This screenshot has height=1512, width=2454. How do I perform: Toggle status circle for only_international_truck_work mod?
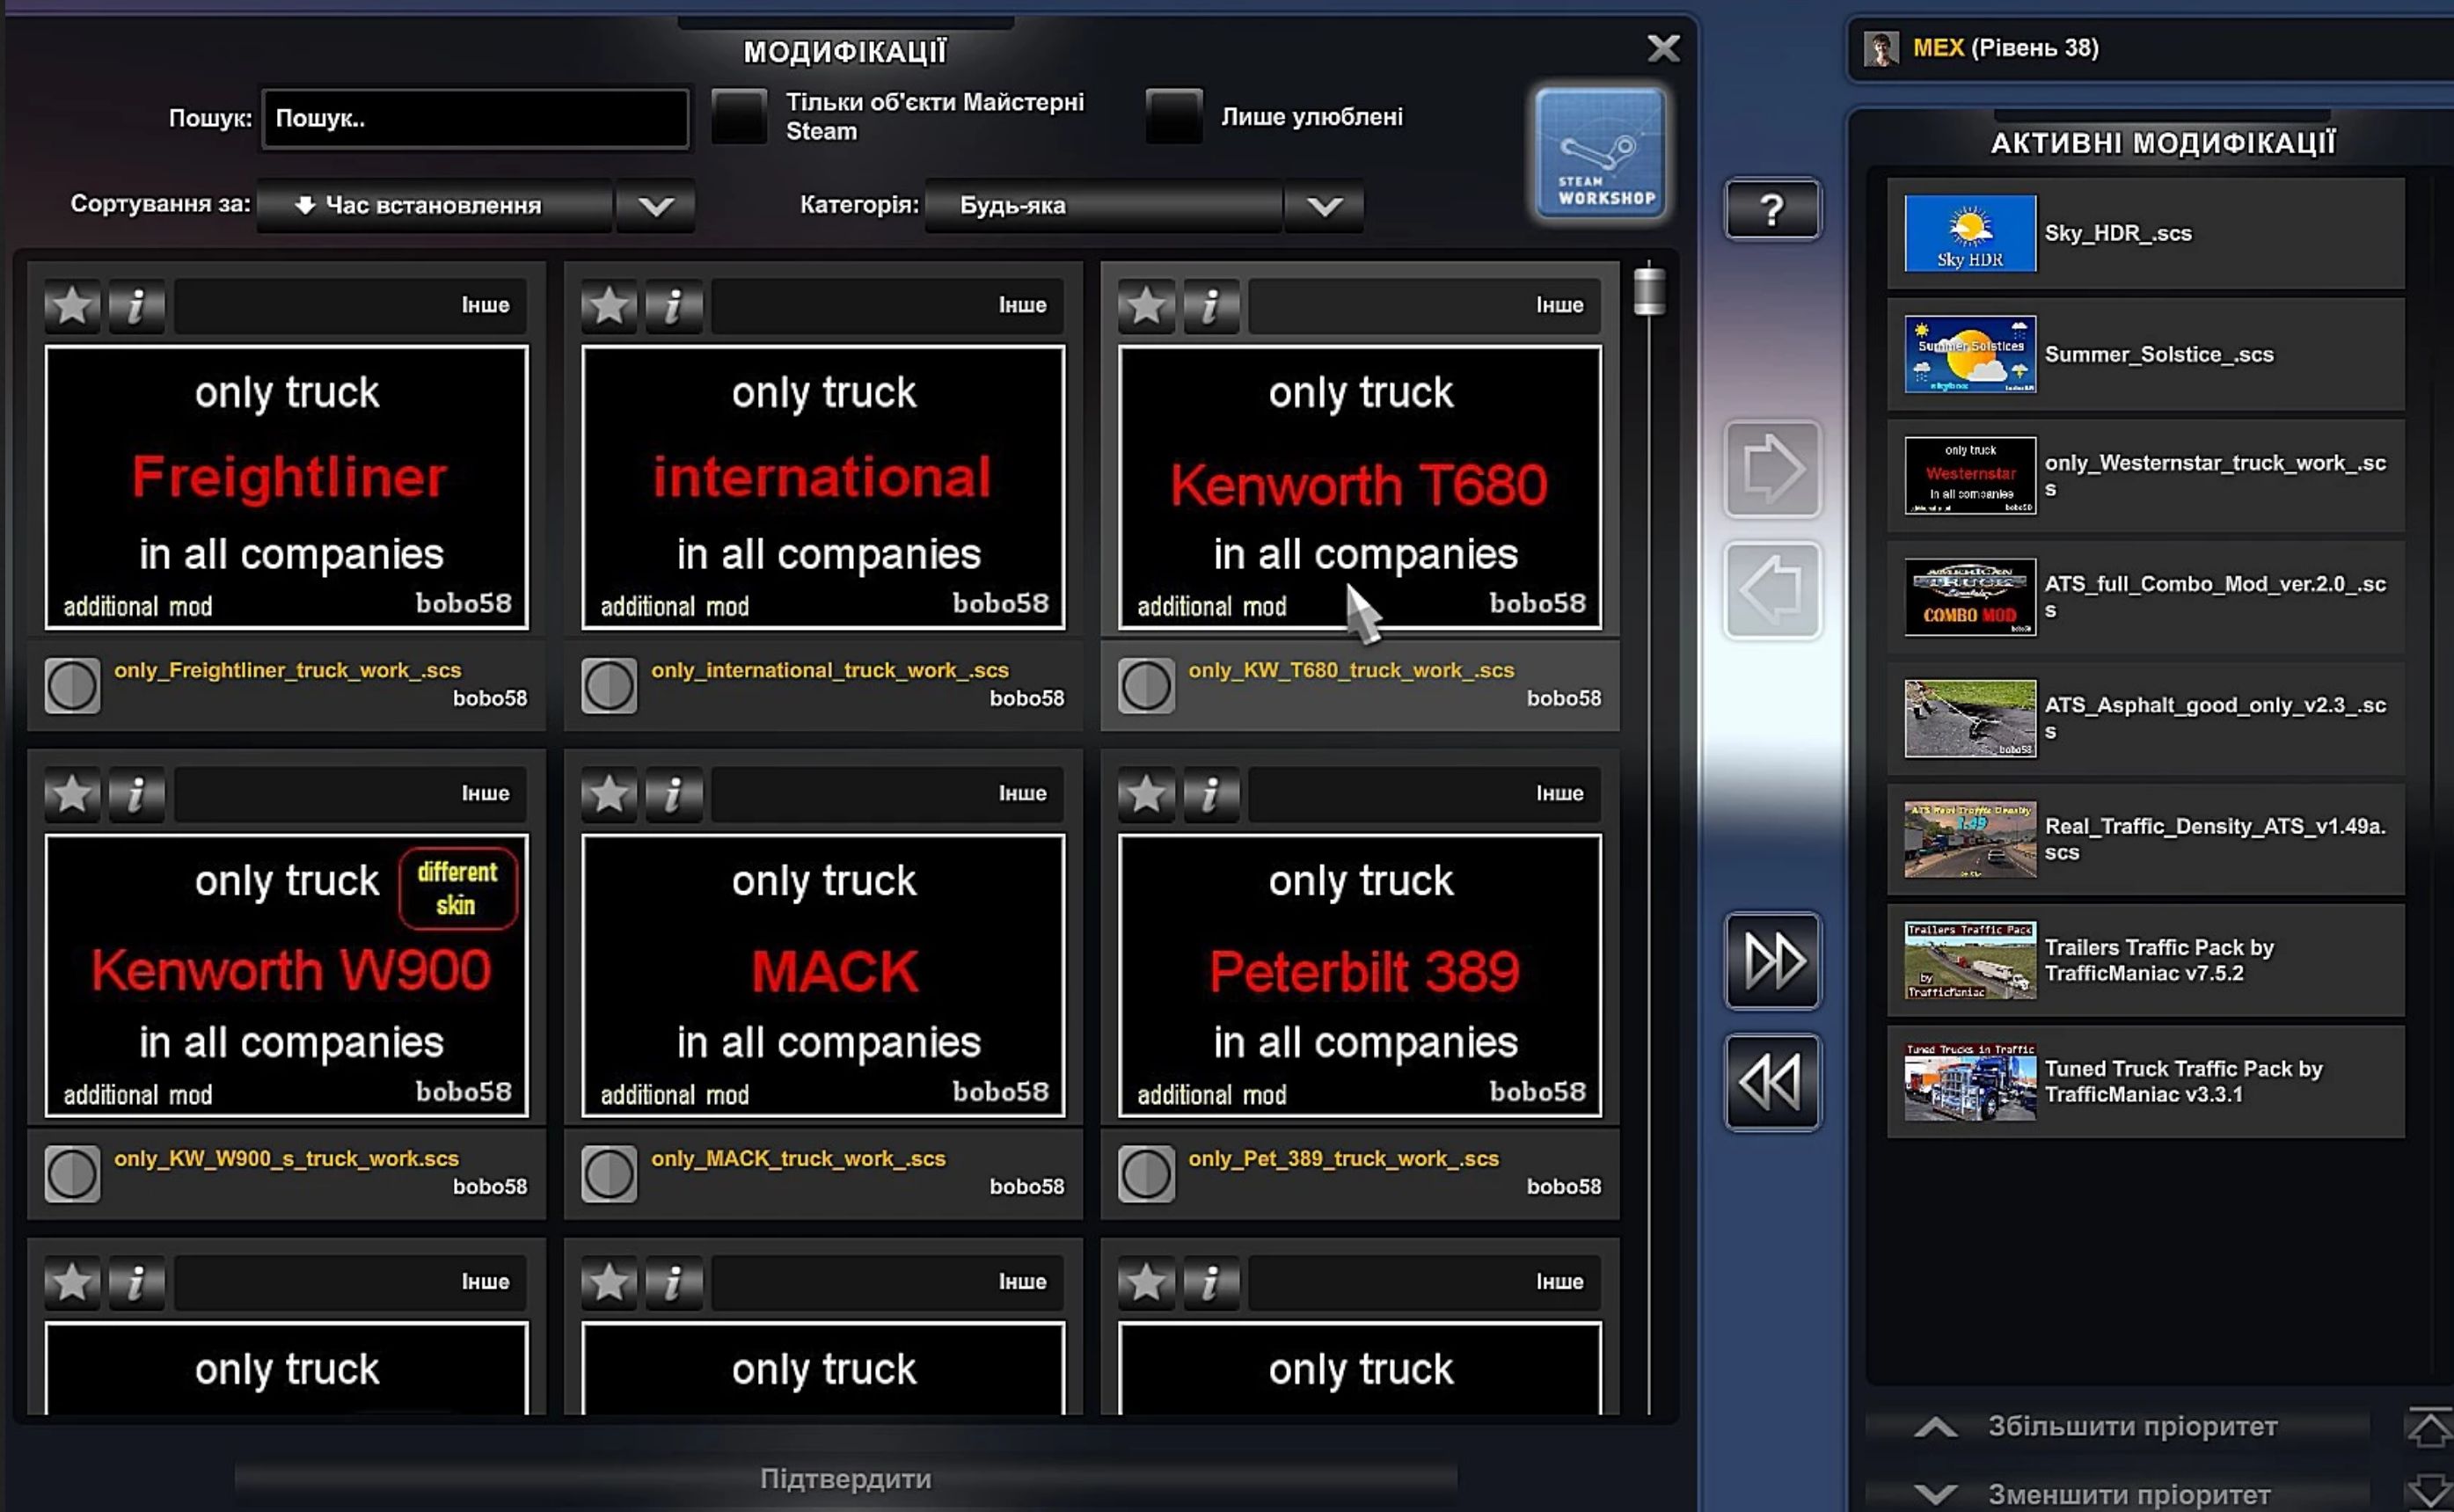click(x=608, y=685)
